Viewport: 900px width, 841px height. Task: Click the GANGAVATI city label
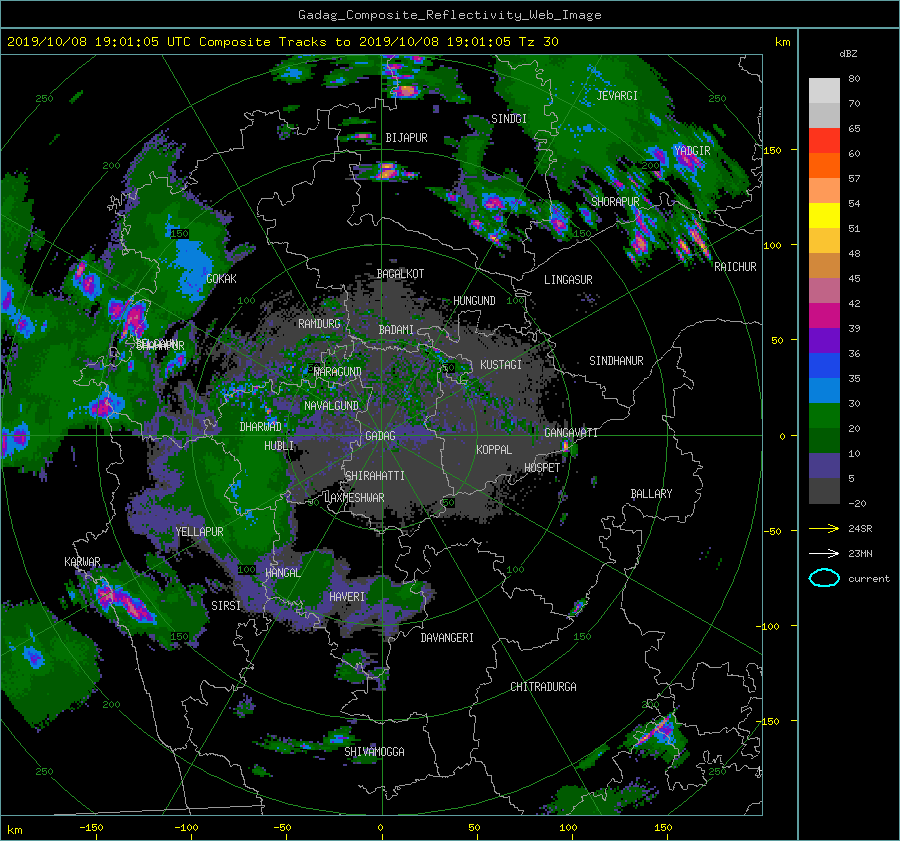point(571,433)
